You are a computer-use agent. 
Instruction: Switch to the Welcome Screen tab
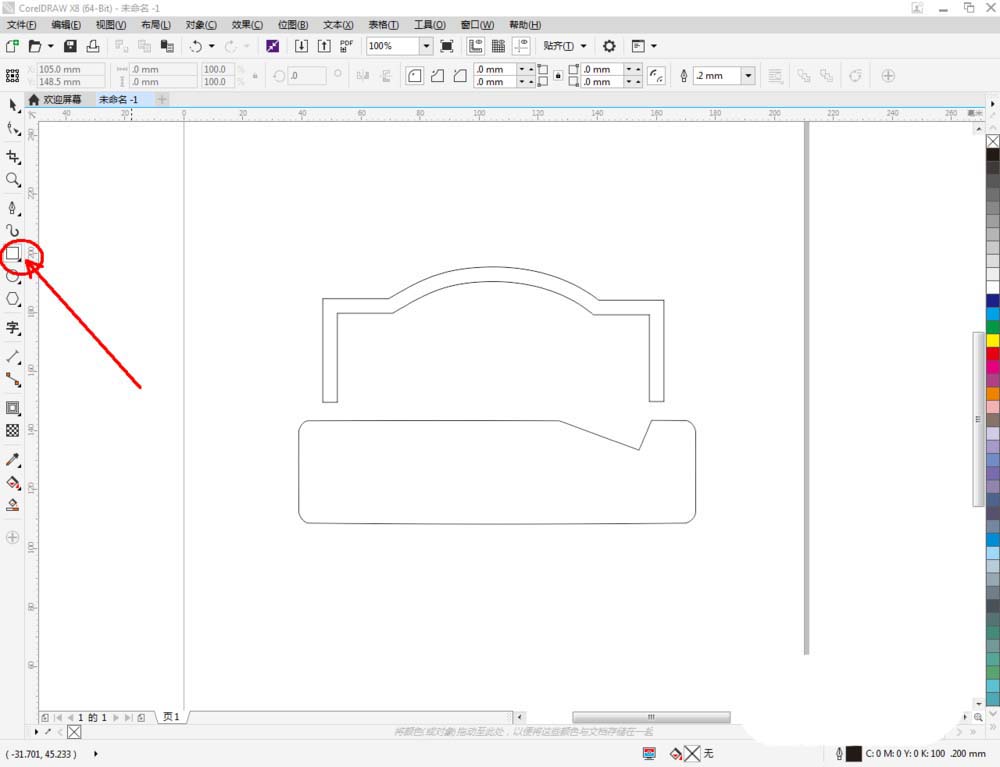[x=55, y=99]
